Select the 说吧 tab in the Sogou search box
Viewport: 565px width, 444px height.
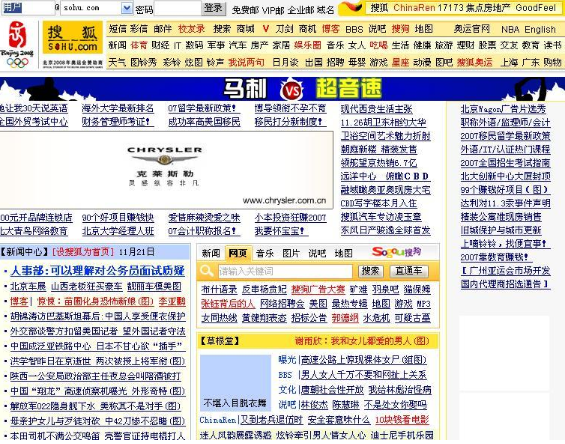[317, 253]
